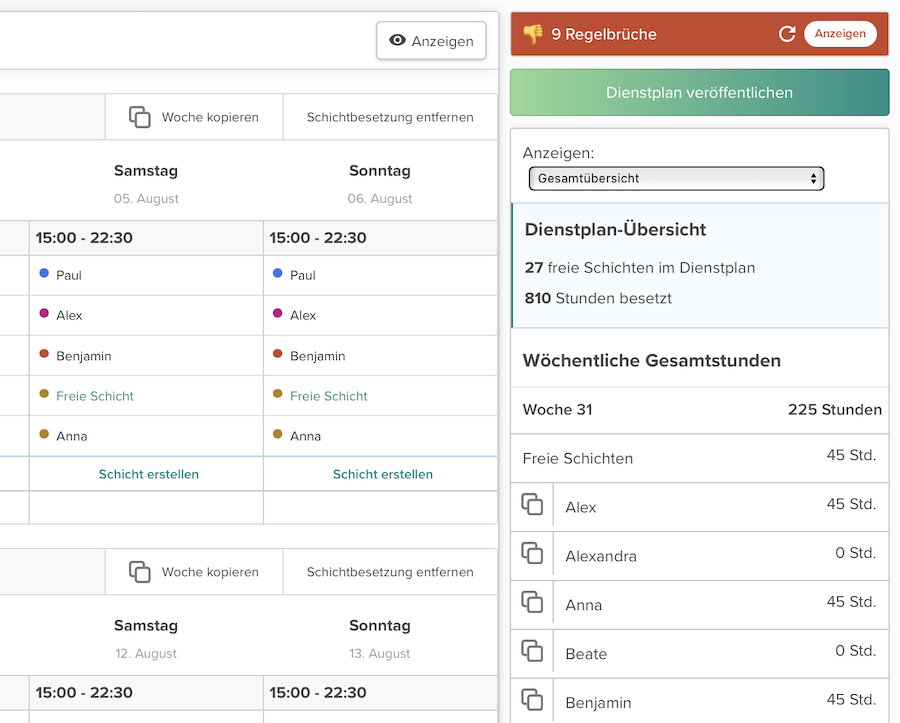
Task: Open Saturday's Freie Schicht entry
Action: 95,396
